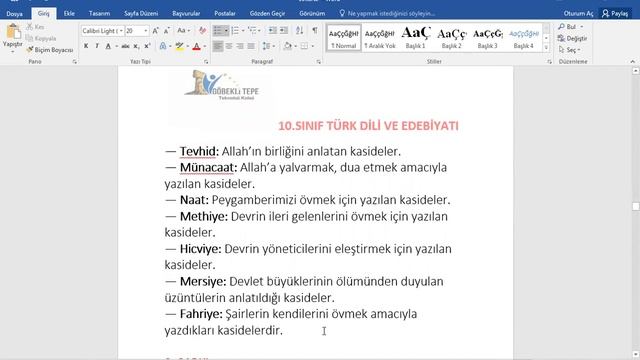Open the Postalar tab
Screen dimensions: 640x360
coord(224,13)
